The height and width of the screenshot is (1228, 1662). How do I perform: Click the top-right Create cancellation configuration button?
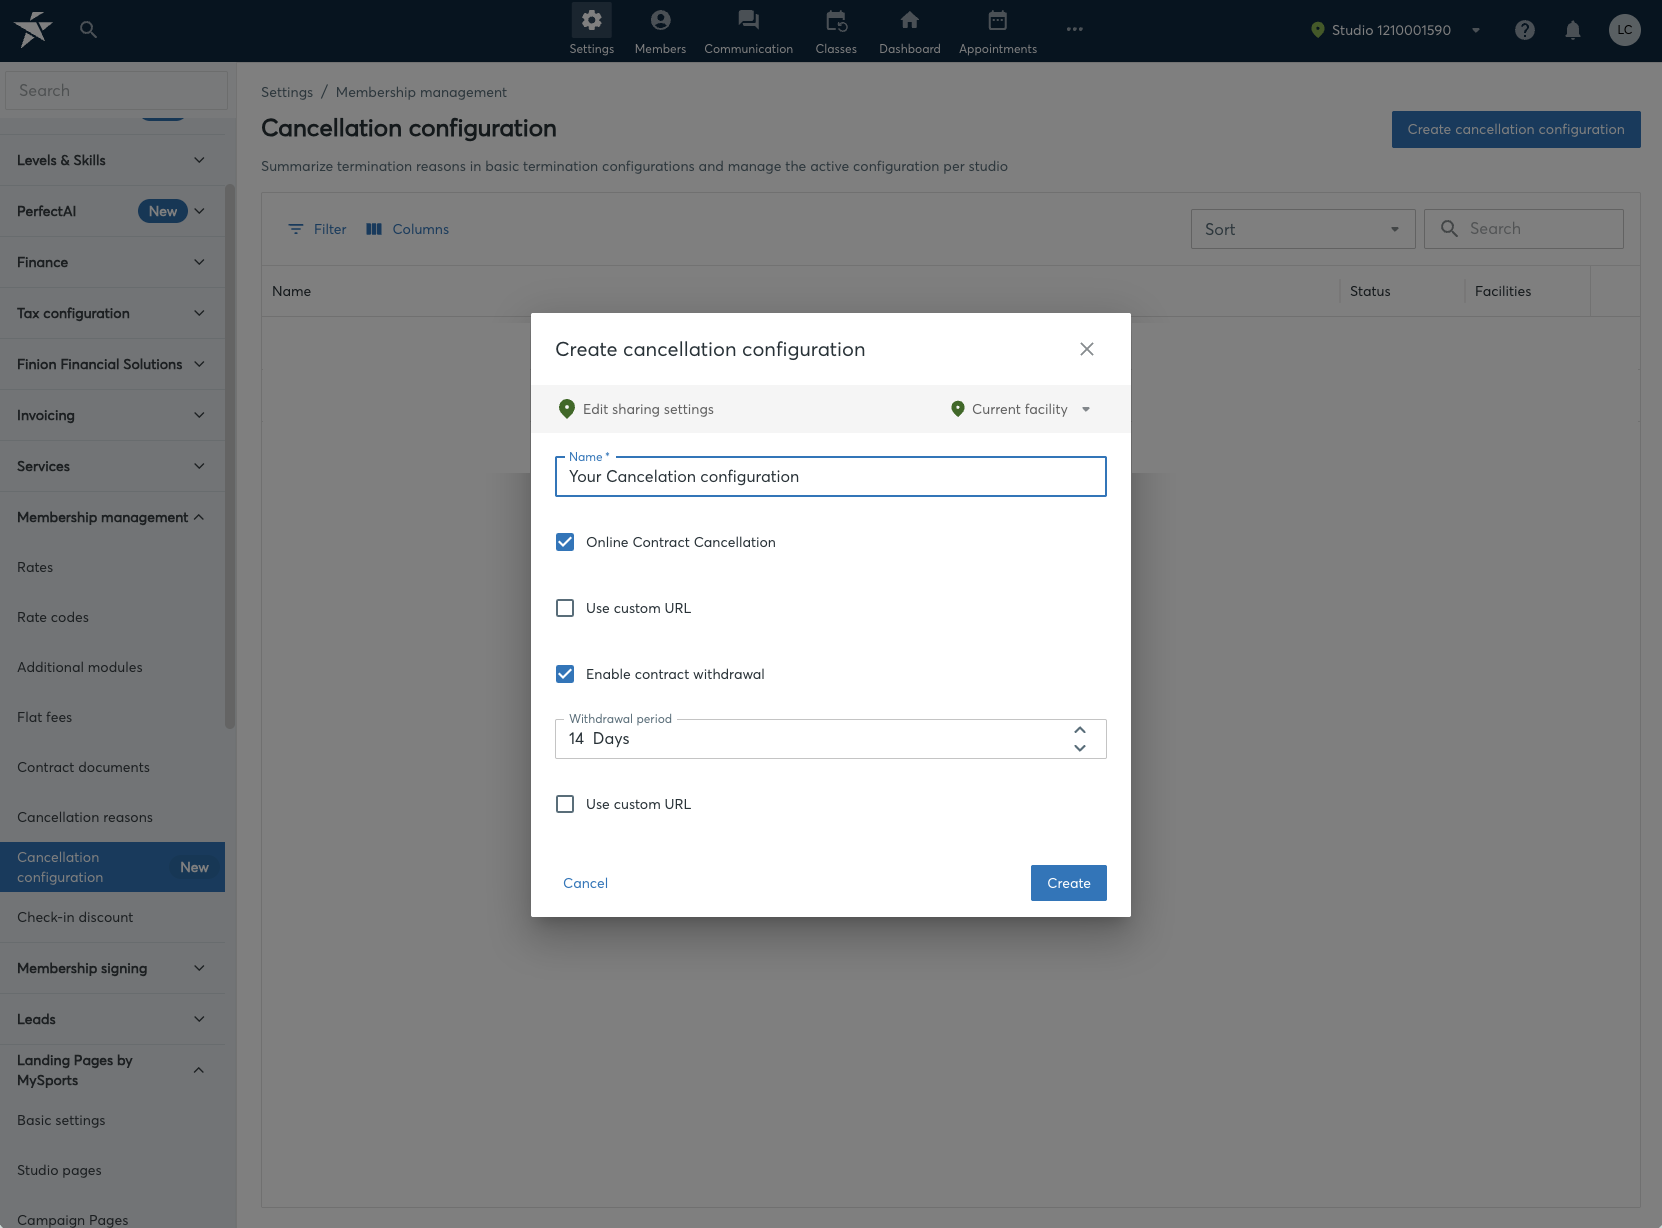(1516, 129)
